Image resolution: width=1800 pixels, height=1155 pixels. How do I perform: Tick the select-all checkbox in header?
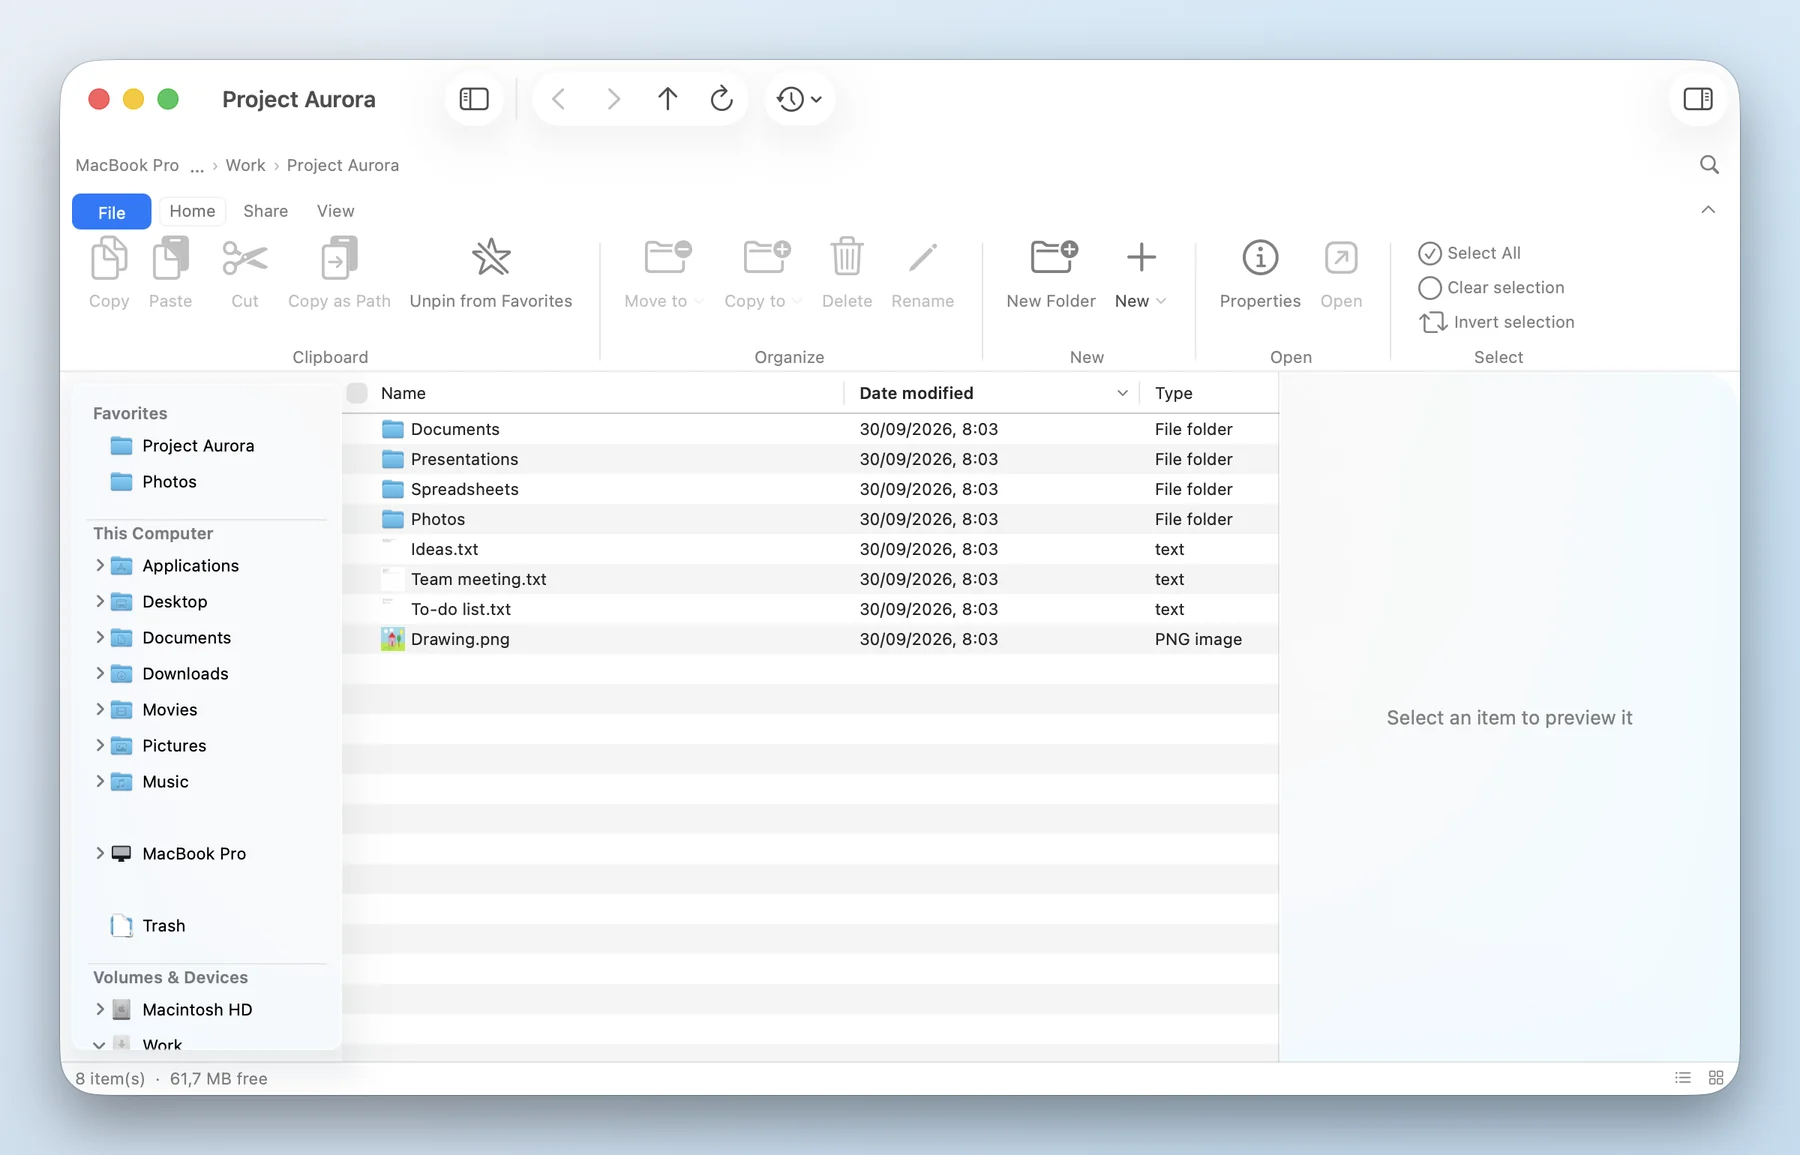(357, 393)
